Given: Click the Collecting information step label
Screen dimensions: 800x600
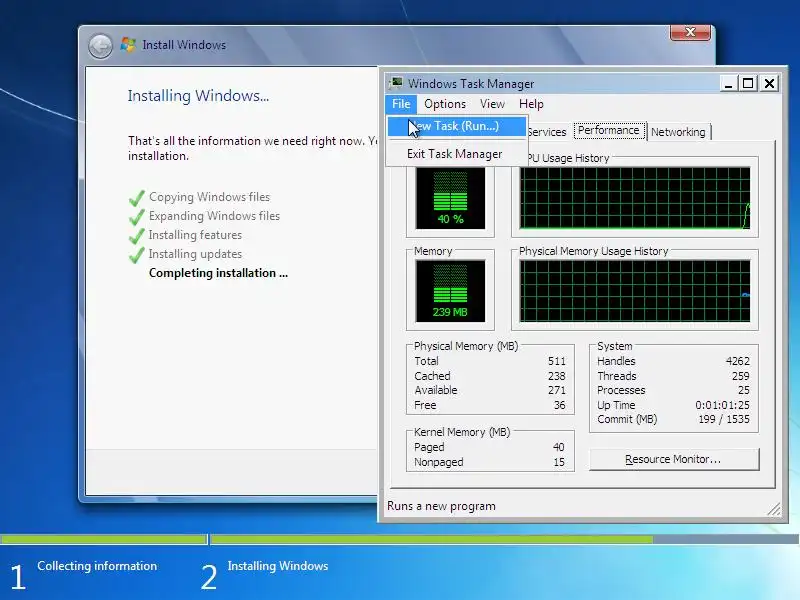Looking at the screenshot, I should (x=97, y=566).
